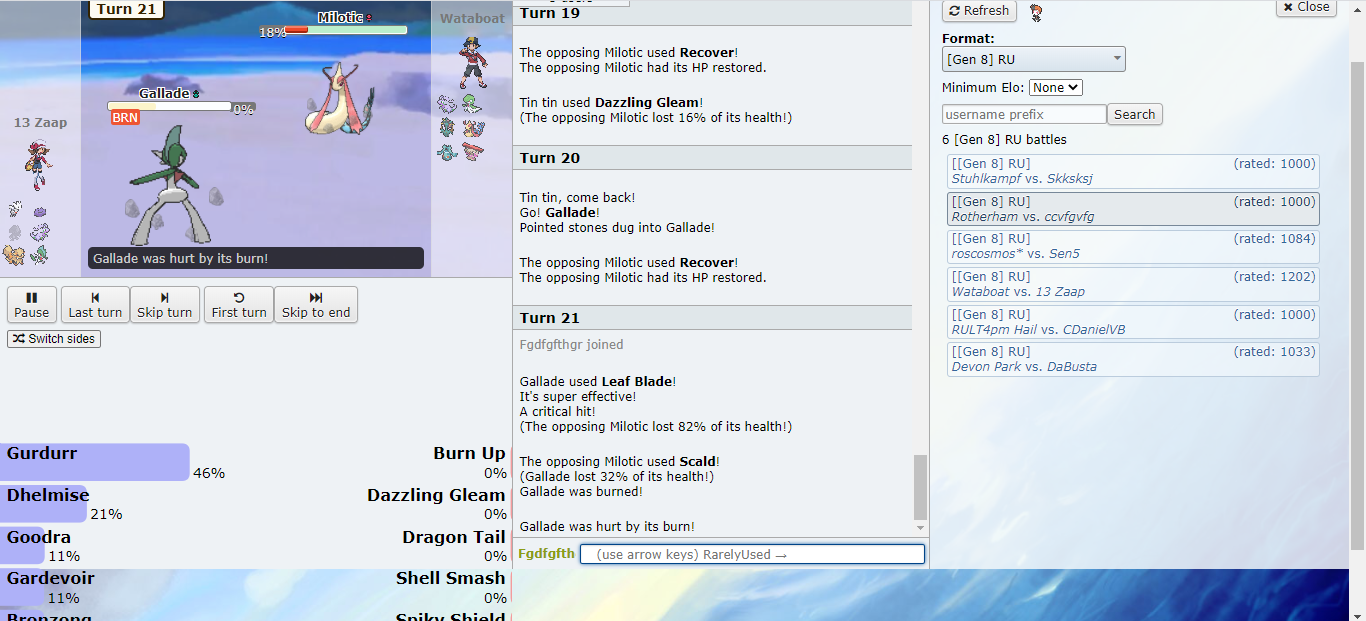The height and width of the screenshot is (621, 1366).
Task: Close the battles panel with Close button
Action: pyautogui.click(x=1306, y=7)
